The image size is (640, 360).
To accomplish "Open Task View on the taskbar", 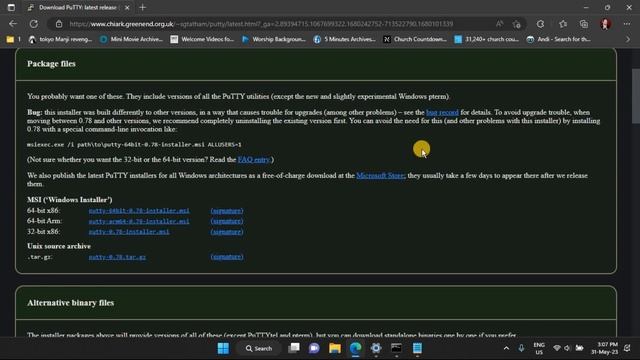I will pyautogui.click(x=294, y=348).
